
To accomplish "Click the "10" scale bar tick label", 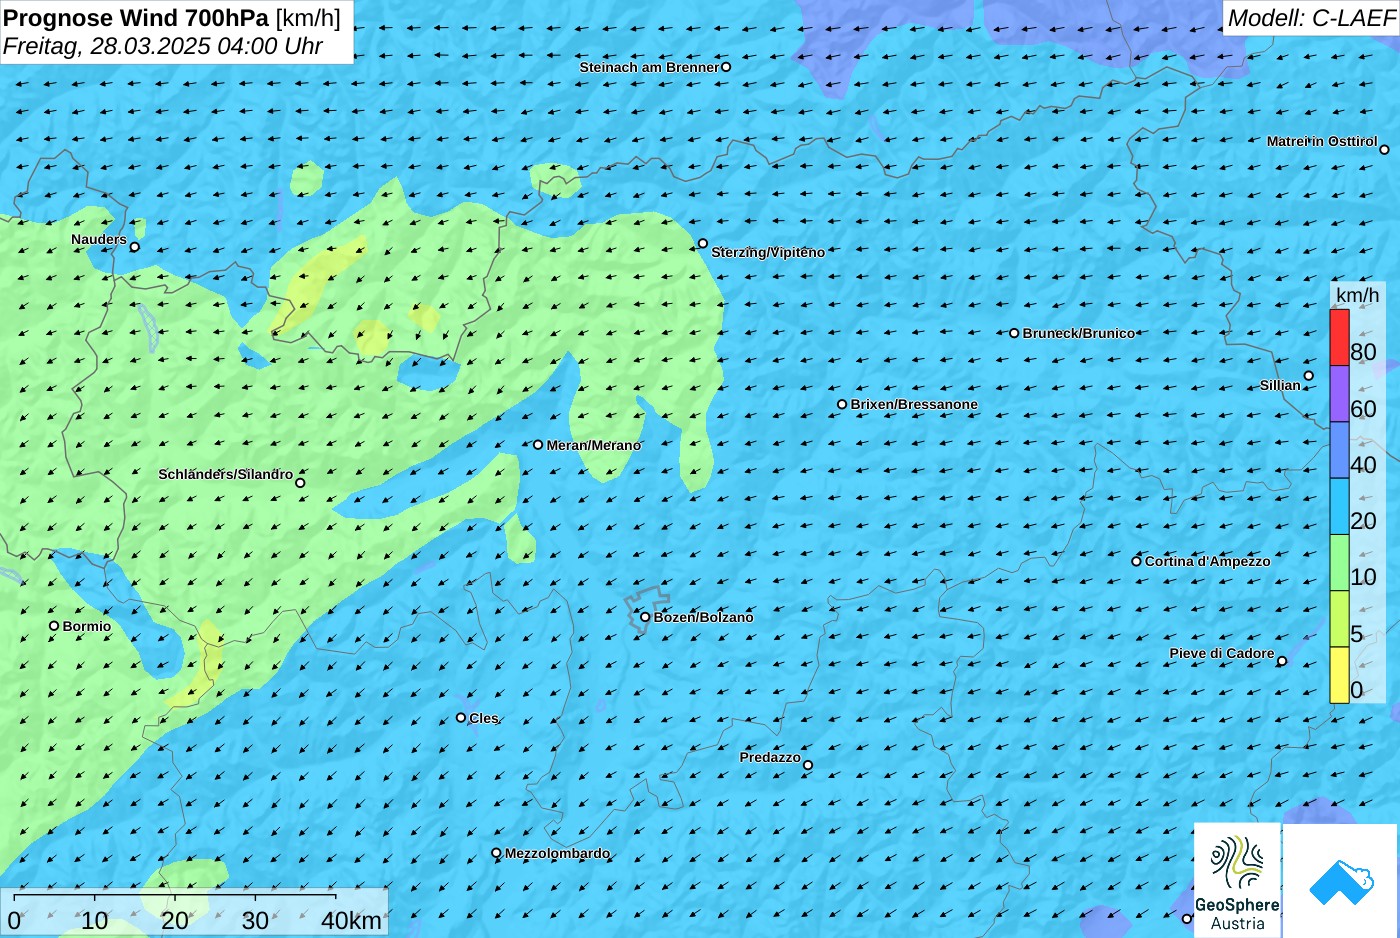I will pyautogui.click(x=95, y=921).
